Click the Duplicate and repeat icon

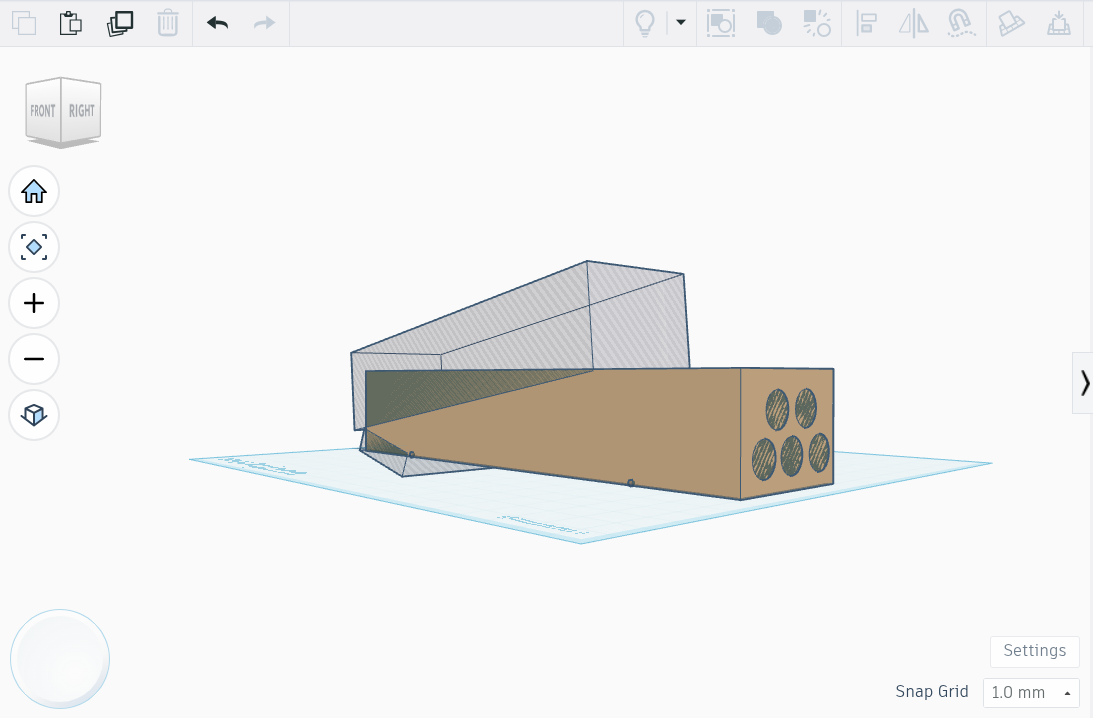(x=120, y=23)
